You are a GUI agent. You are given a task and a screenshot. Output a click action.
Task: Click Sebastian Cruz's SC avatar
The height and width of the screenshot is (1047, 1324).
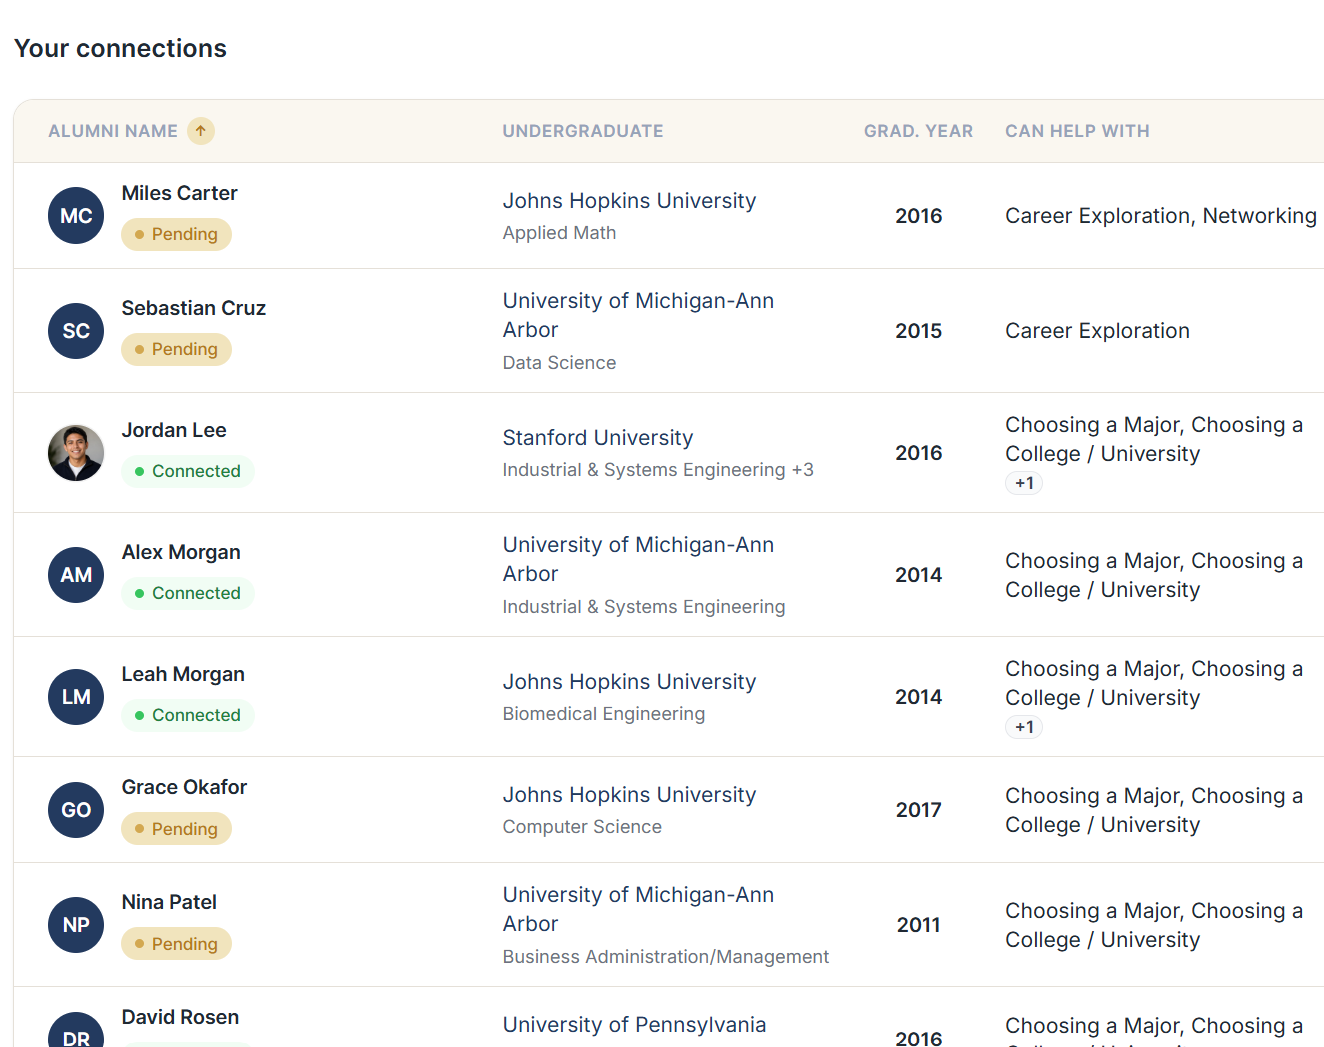click(76, 331)
